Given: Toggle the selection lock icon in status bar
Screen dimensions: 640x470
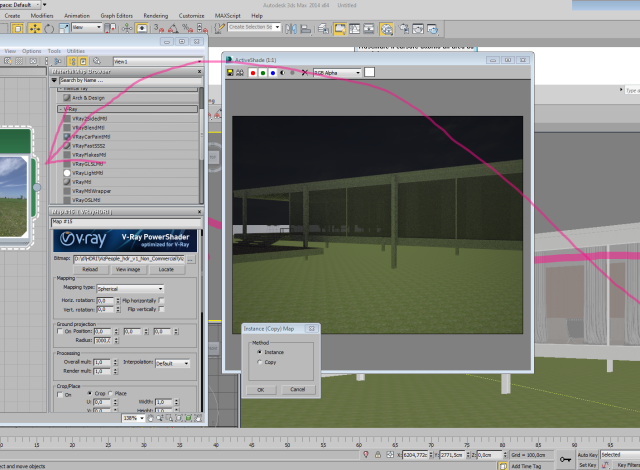Looking at the screenshot, I should [x=378, y=454].
